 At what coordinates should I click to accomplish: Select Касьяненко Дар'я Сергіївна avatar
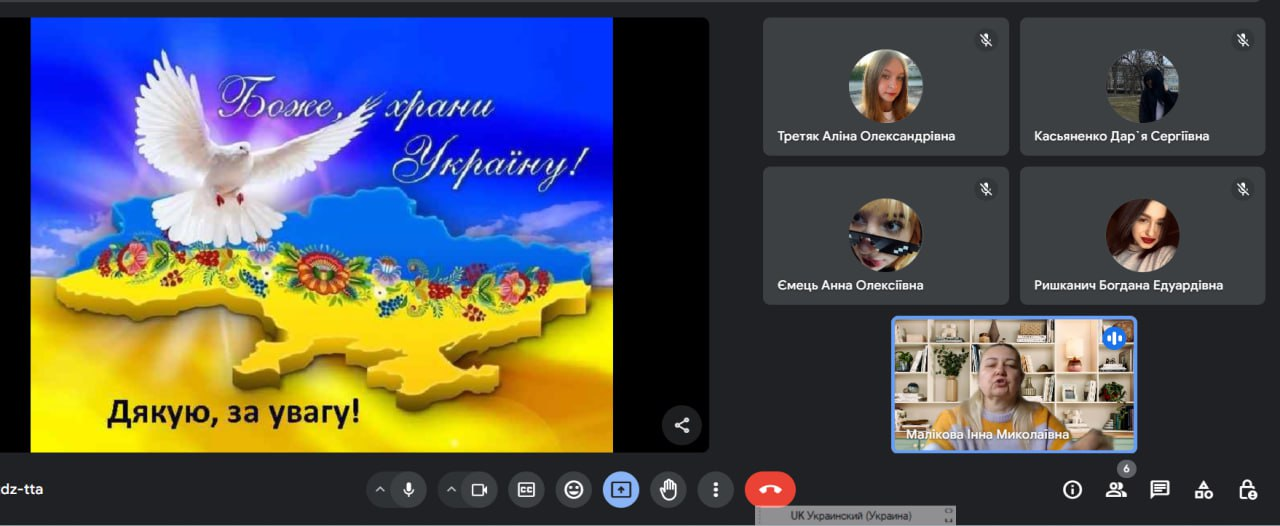click(x=1143, y=86)
